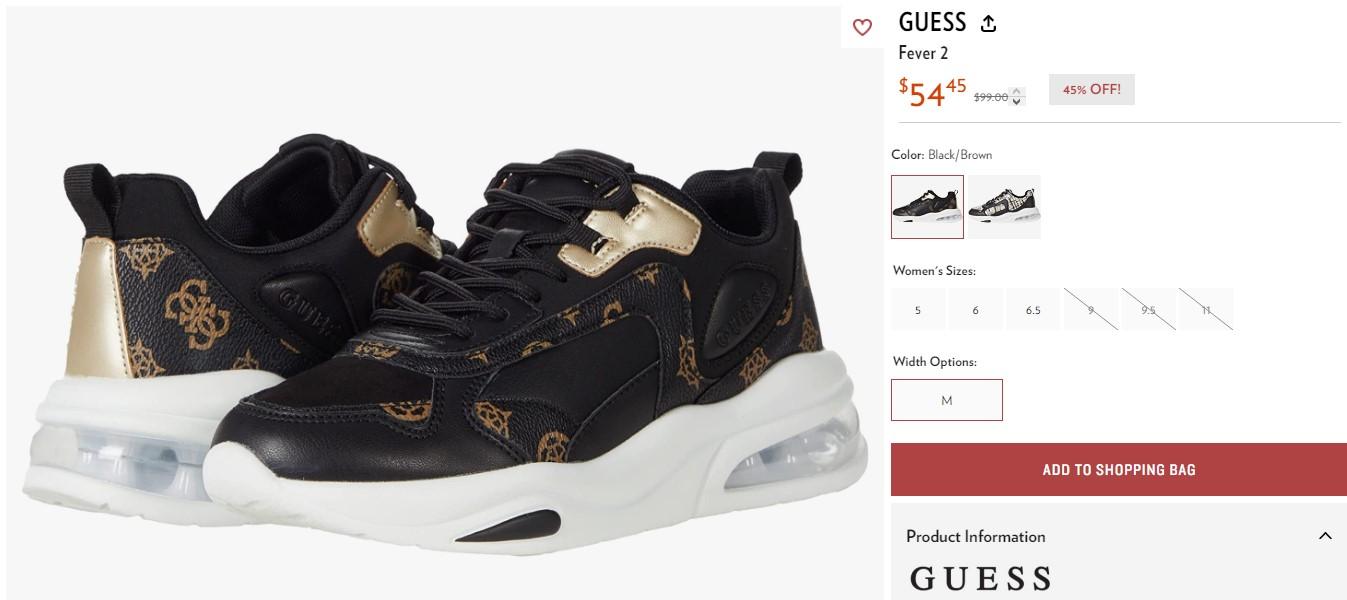Collapse the Product Information section

[1325, 536]
